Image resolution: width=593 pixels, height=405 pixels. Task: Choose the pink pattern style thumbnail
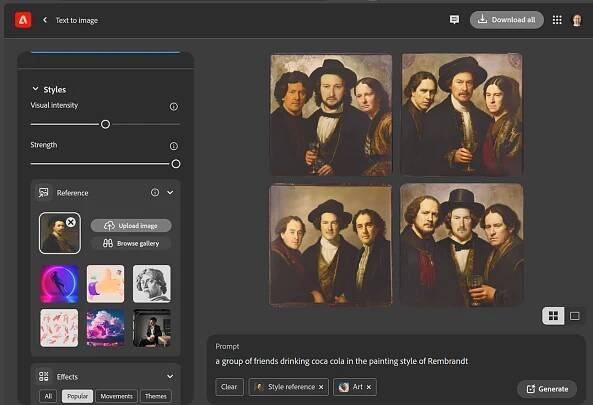pos(59,328)
